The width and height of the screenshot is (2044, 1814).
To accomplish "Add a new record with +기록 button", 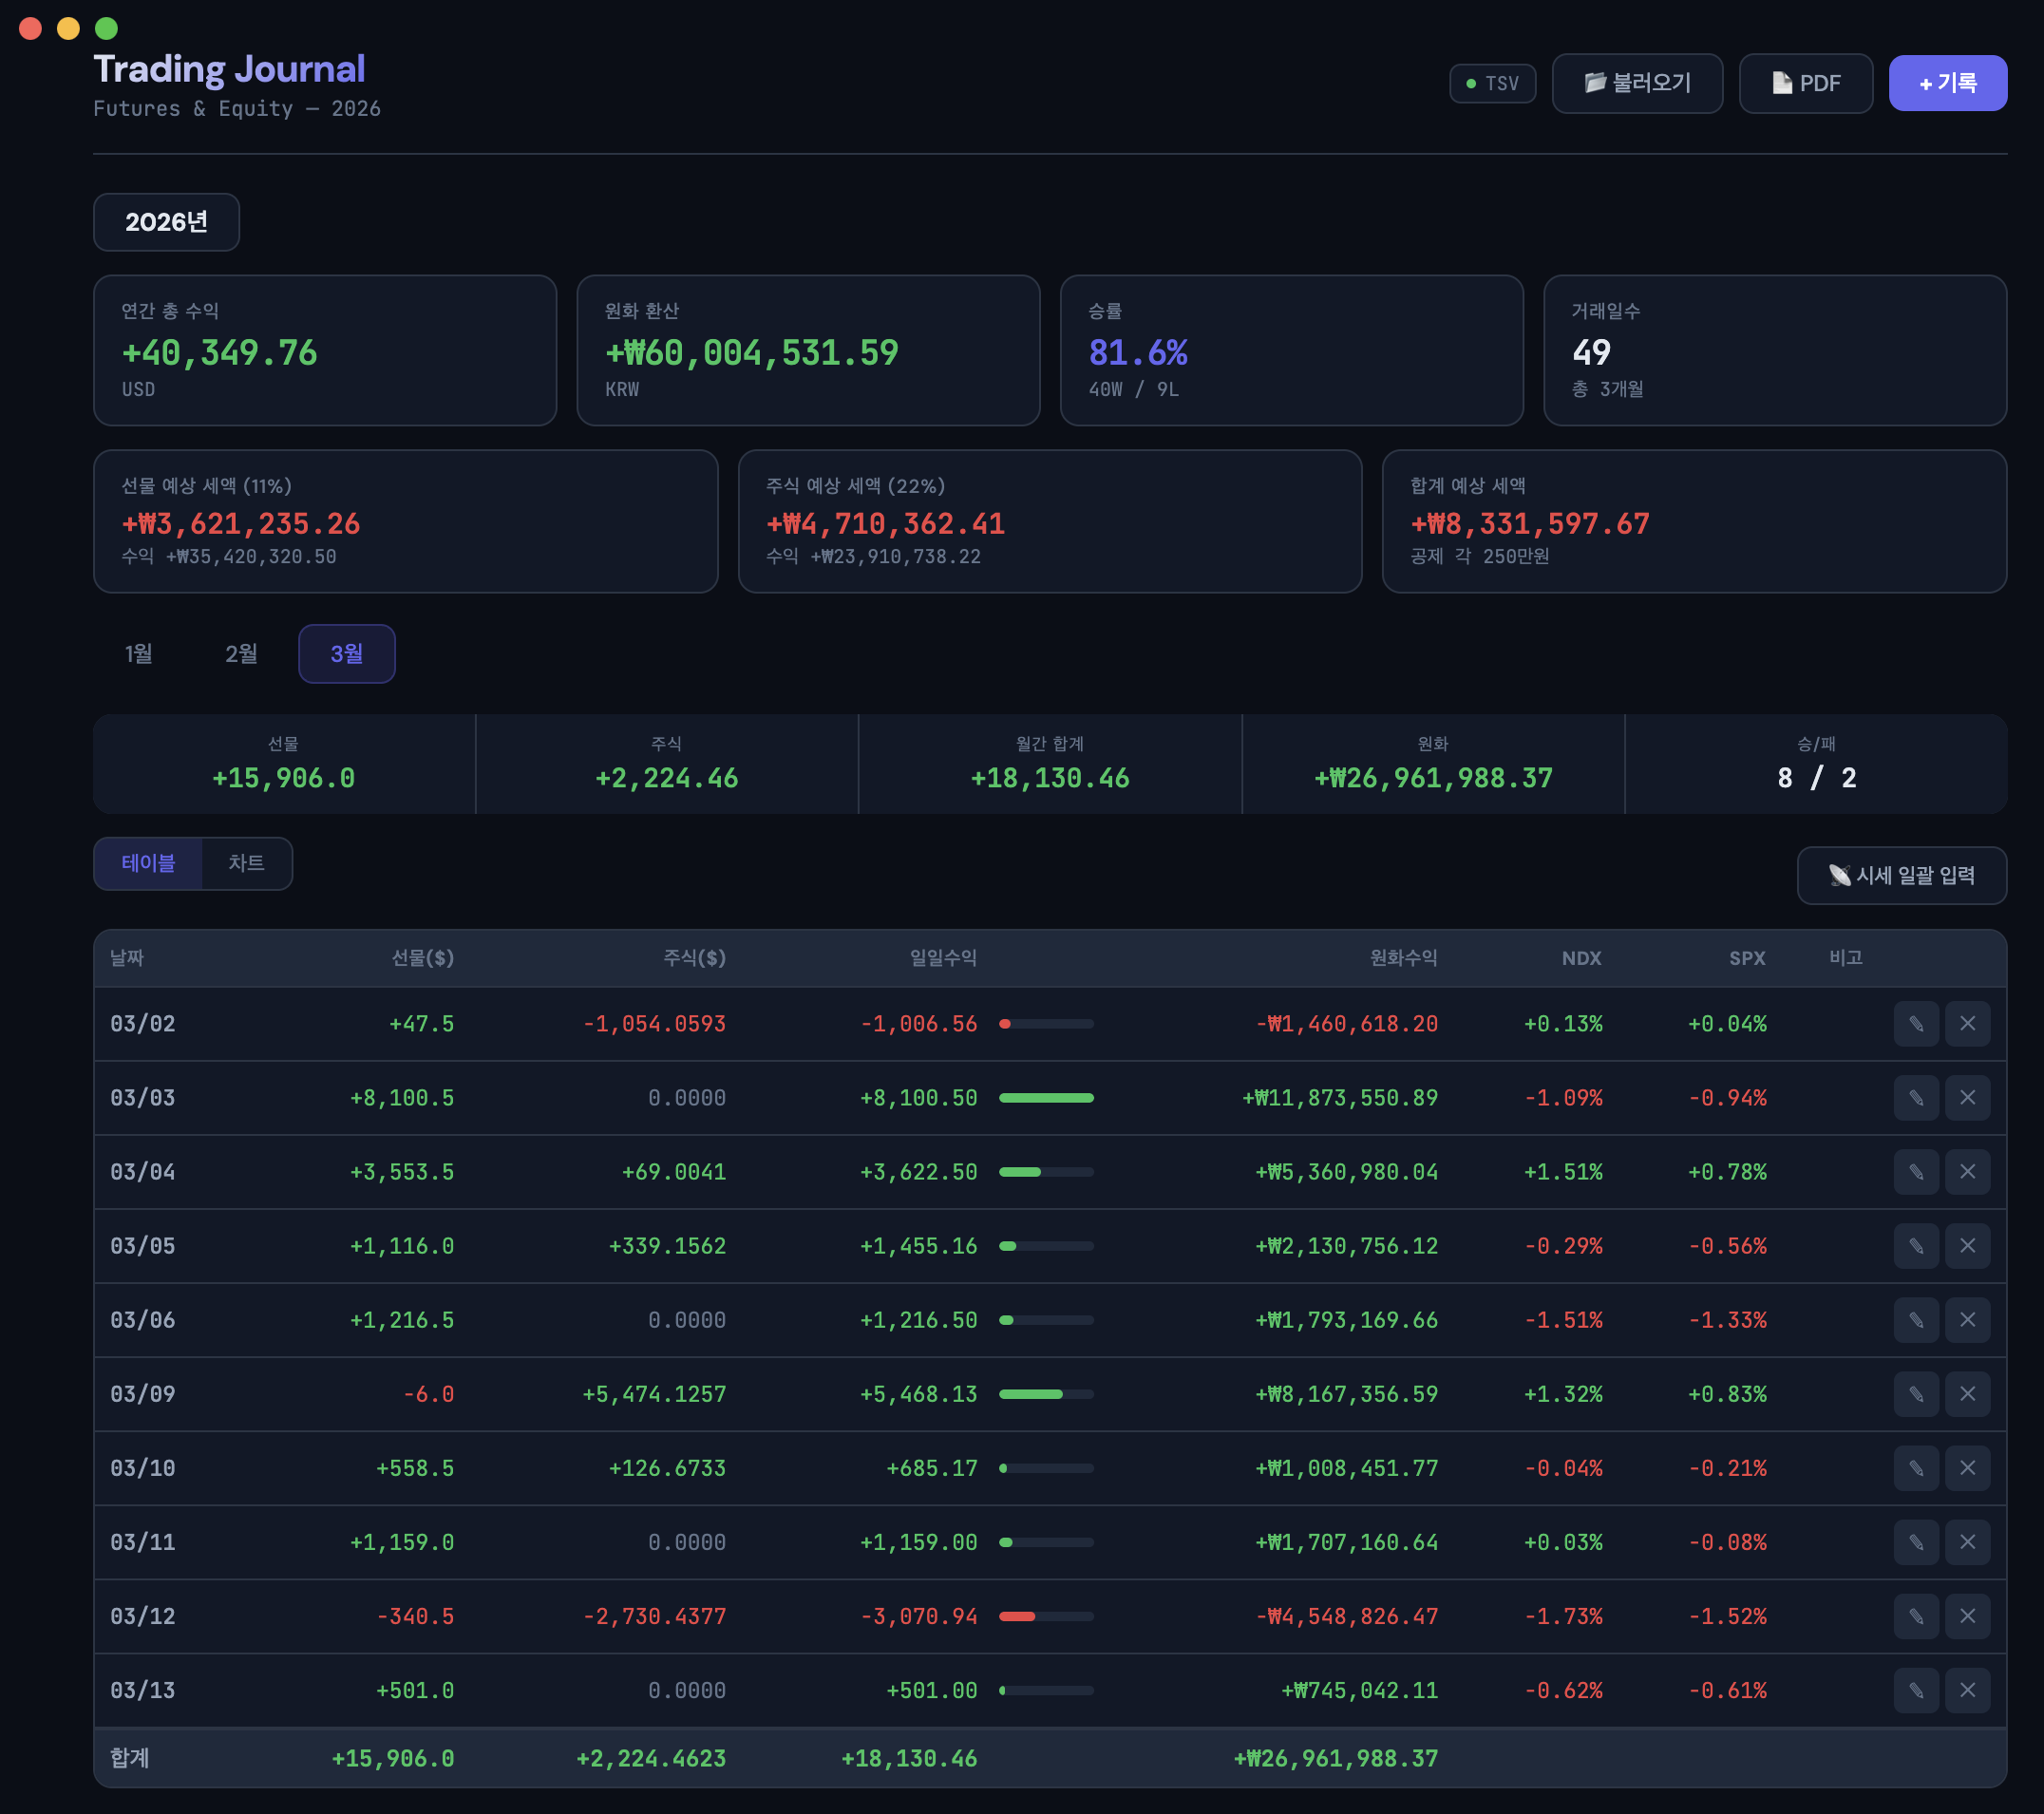I will point(1946,83).
